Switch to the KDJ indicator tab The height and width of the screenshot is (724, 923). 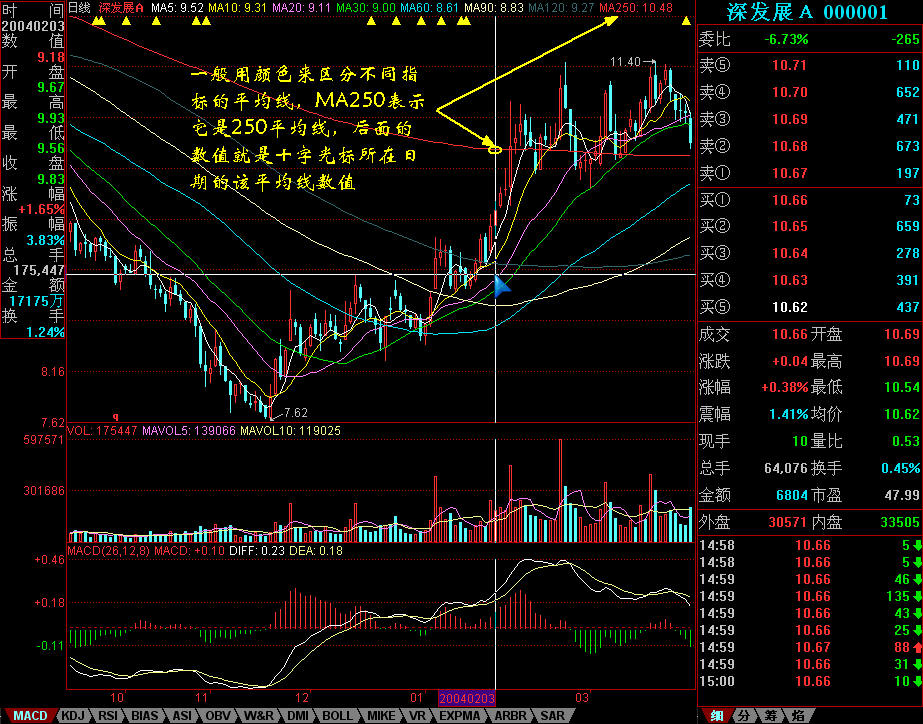point(73,716)
